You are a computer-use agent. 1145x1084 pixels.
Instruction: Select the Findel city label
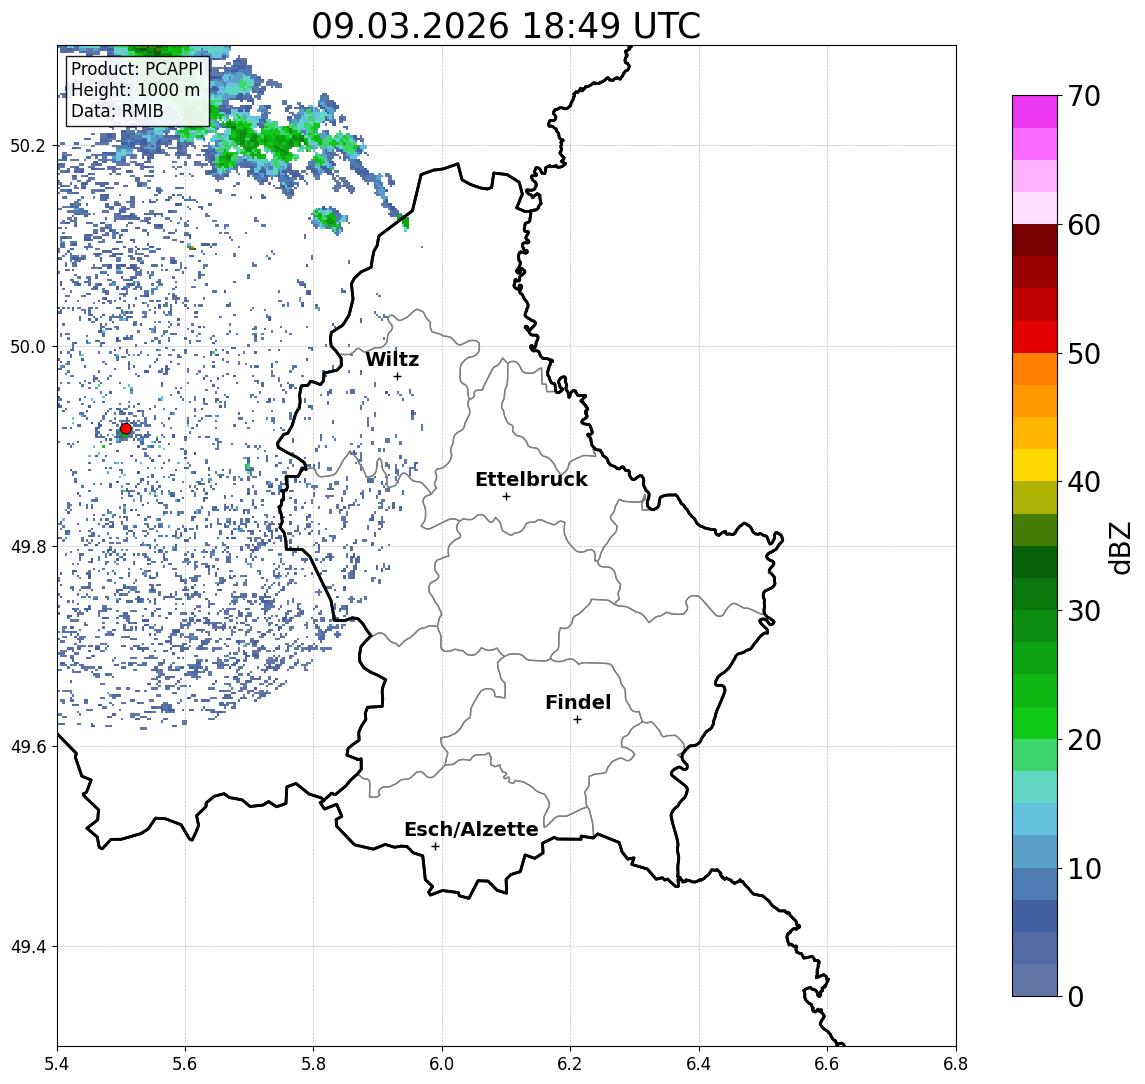point(578,702)
